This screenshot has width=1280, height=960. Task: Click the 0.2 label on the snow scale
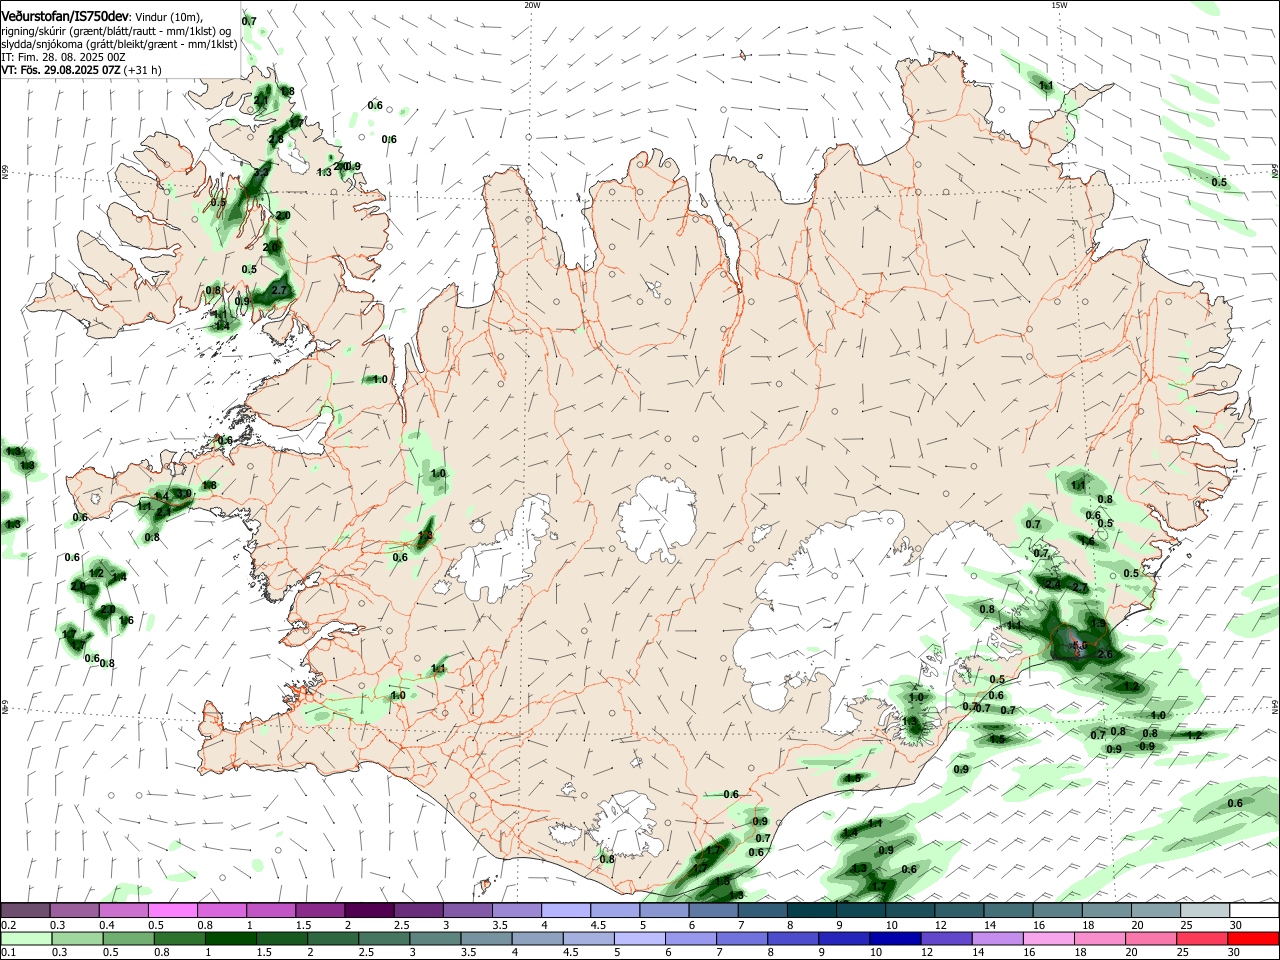coord(8,925)
